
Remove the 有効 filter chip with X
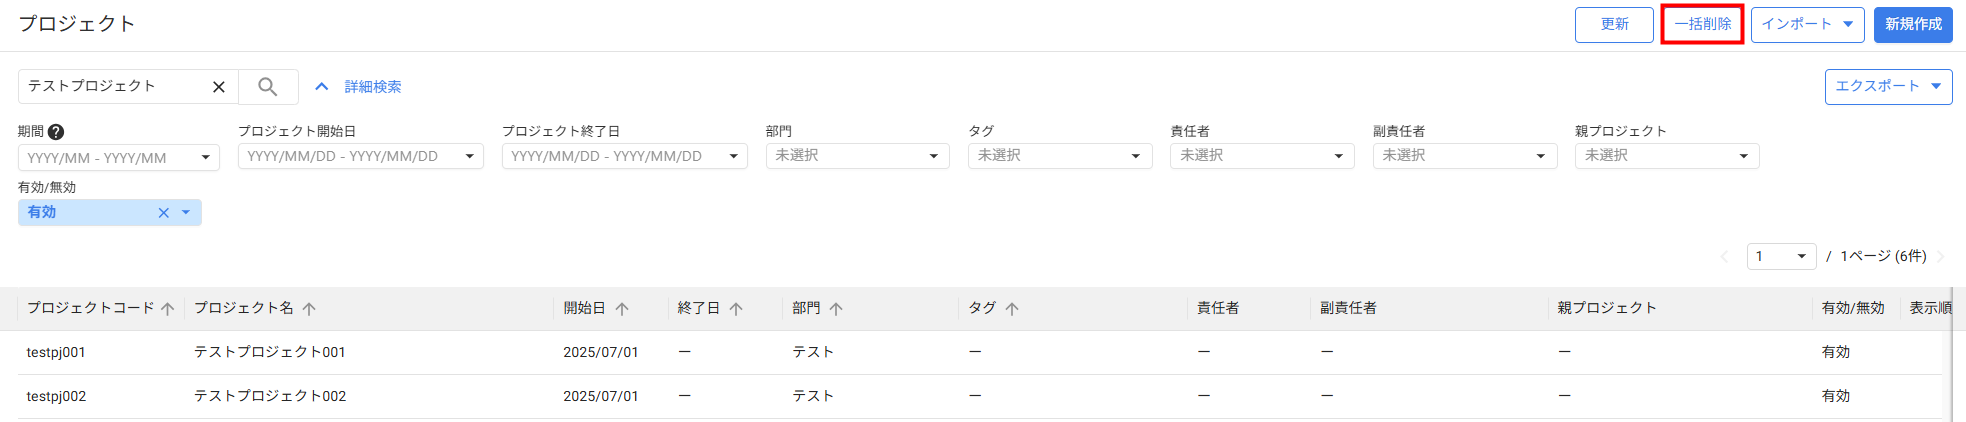click(x=164, y=213)
